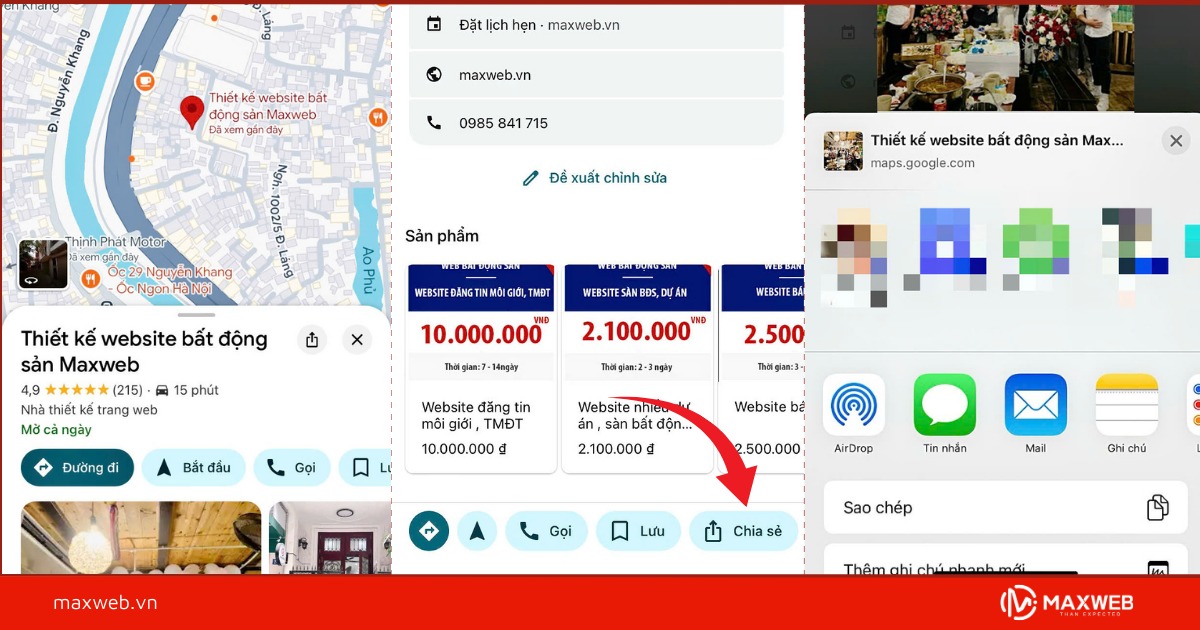Tap the Lưu save button
This screenshot has width=1200, height=630.
click(x=638, y=531)
